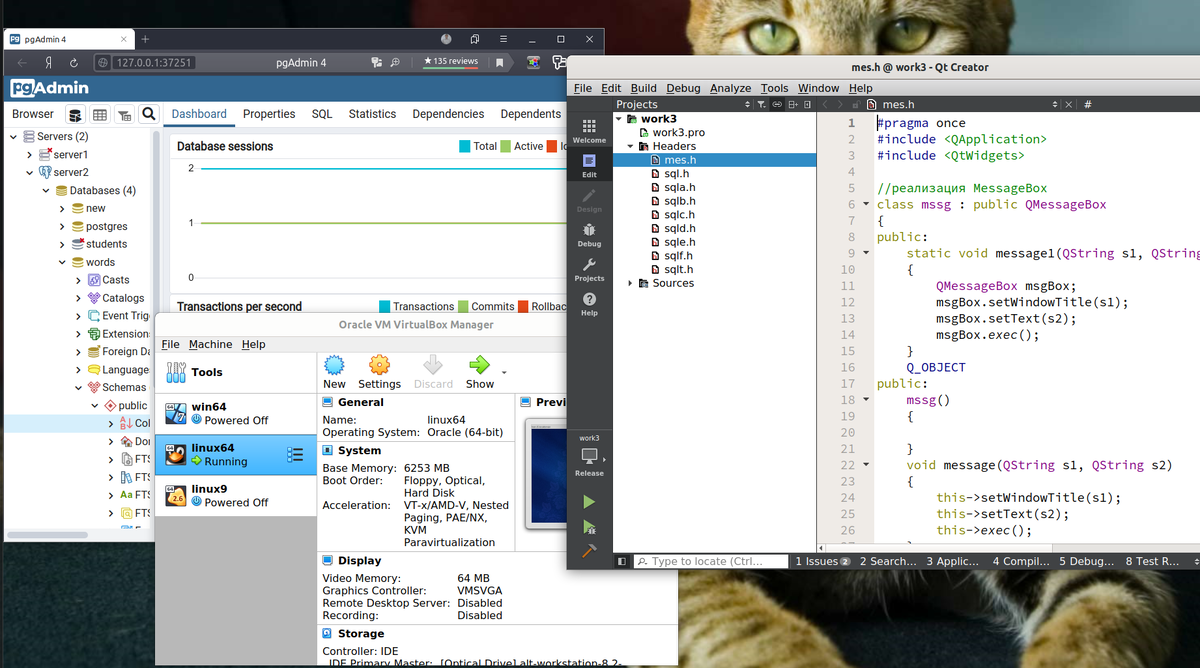Screen dimensions: 1200x668
Task: Open the SQL tab in pgAdmin
Action: pyautogui.click(x=322, y=114)
